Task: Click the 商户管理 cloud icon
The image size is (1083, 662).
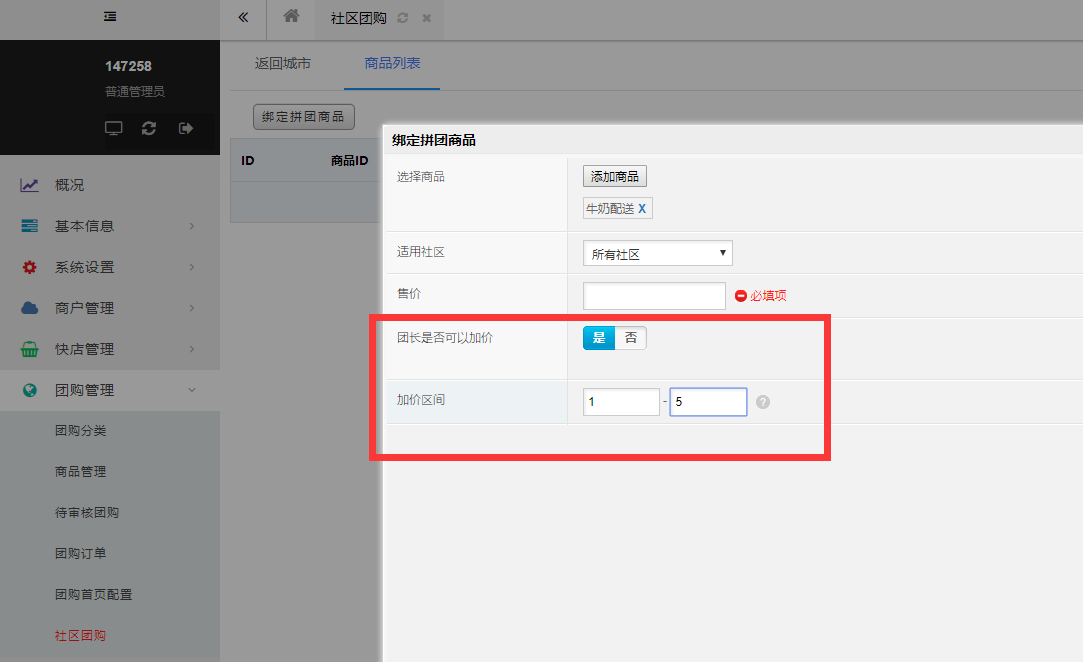Action: (30, 307)
